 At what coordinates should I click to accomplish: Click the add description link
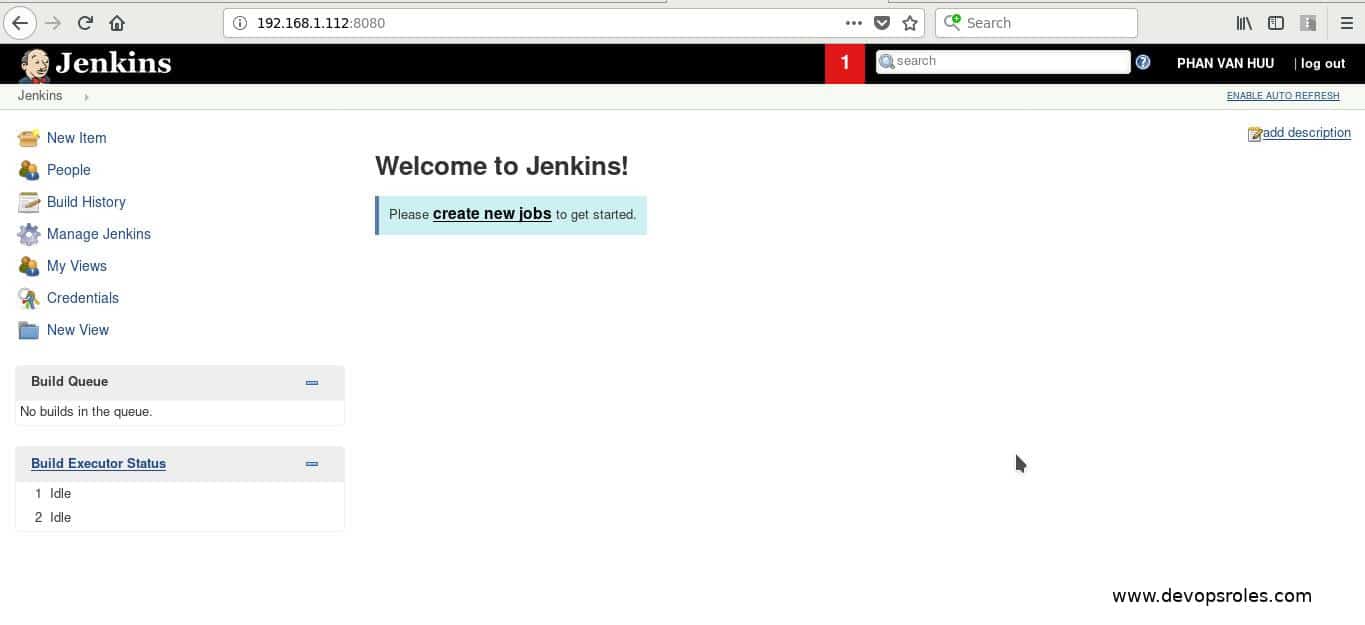pyautogui.click(x=1306, y=133)
